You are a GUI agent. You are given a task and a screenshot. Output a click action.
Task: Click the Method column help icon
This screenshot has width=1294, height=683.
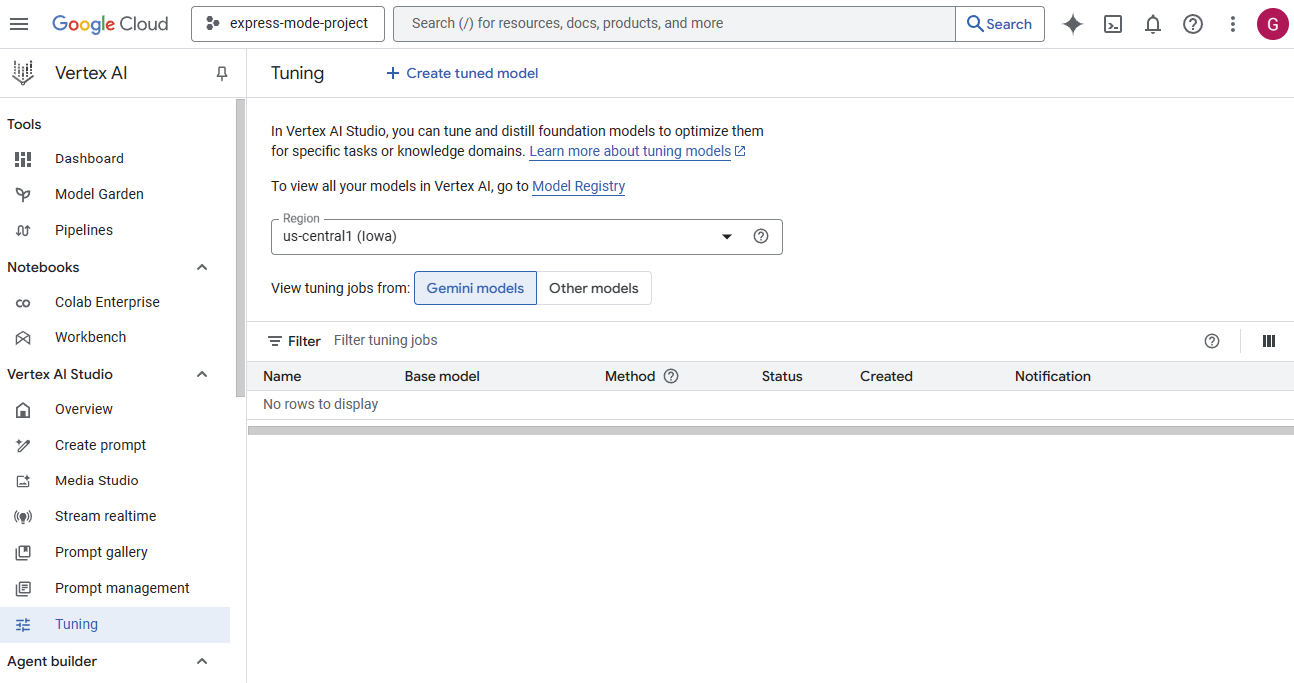[x=671, y=376]
